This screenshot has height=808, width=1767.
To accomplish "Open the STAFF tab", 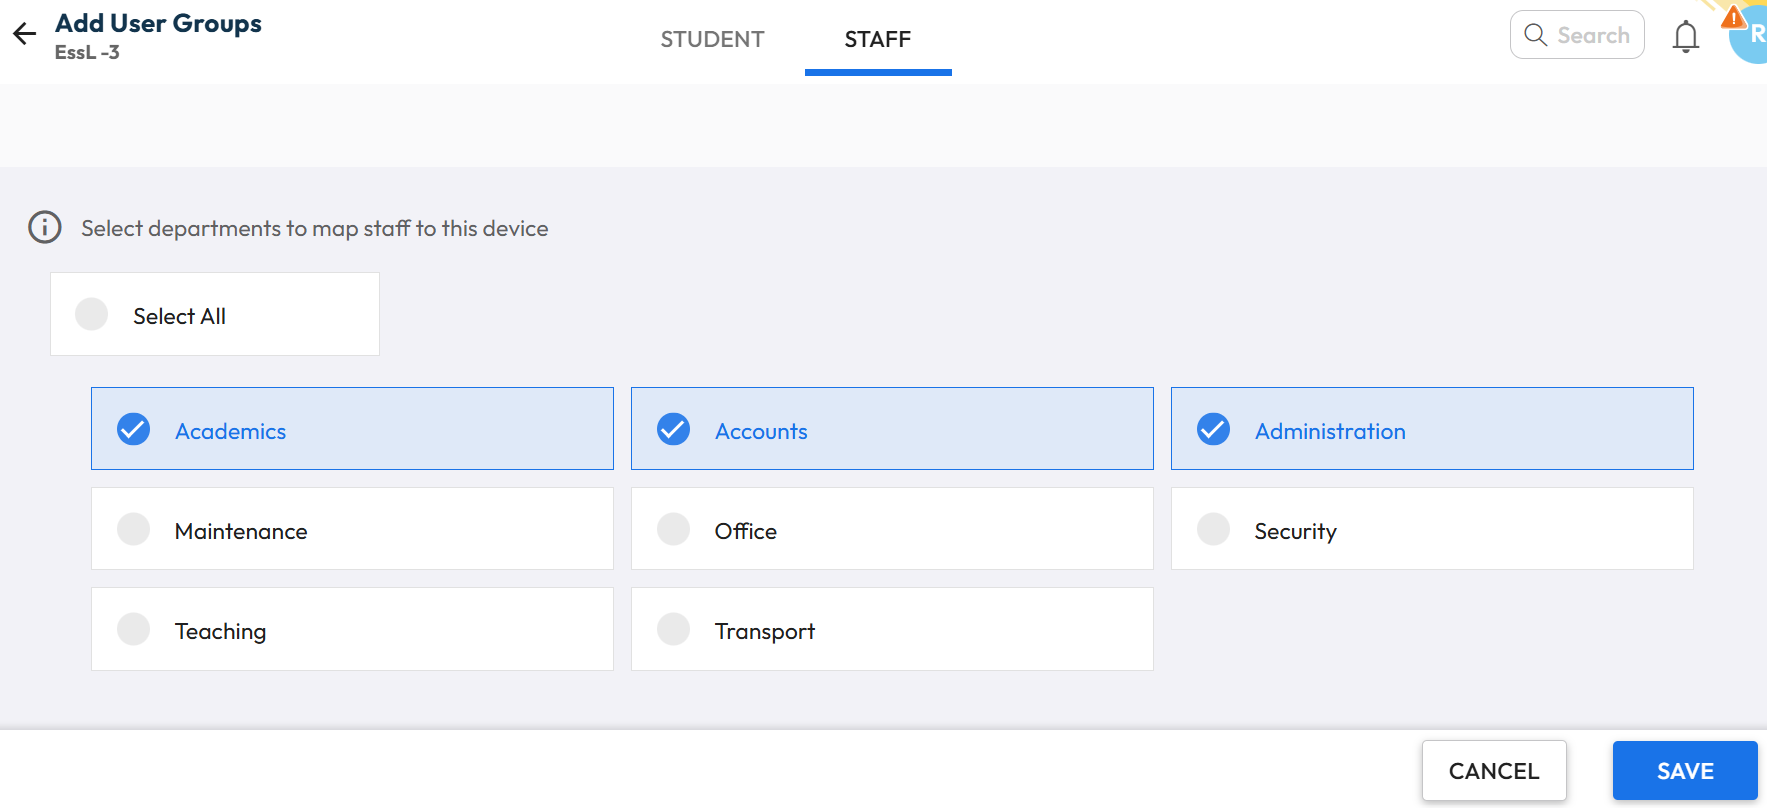I will coord(877,40).
